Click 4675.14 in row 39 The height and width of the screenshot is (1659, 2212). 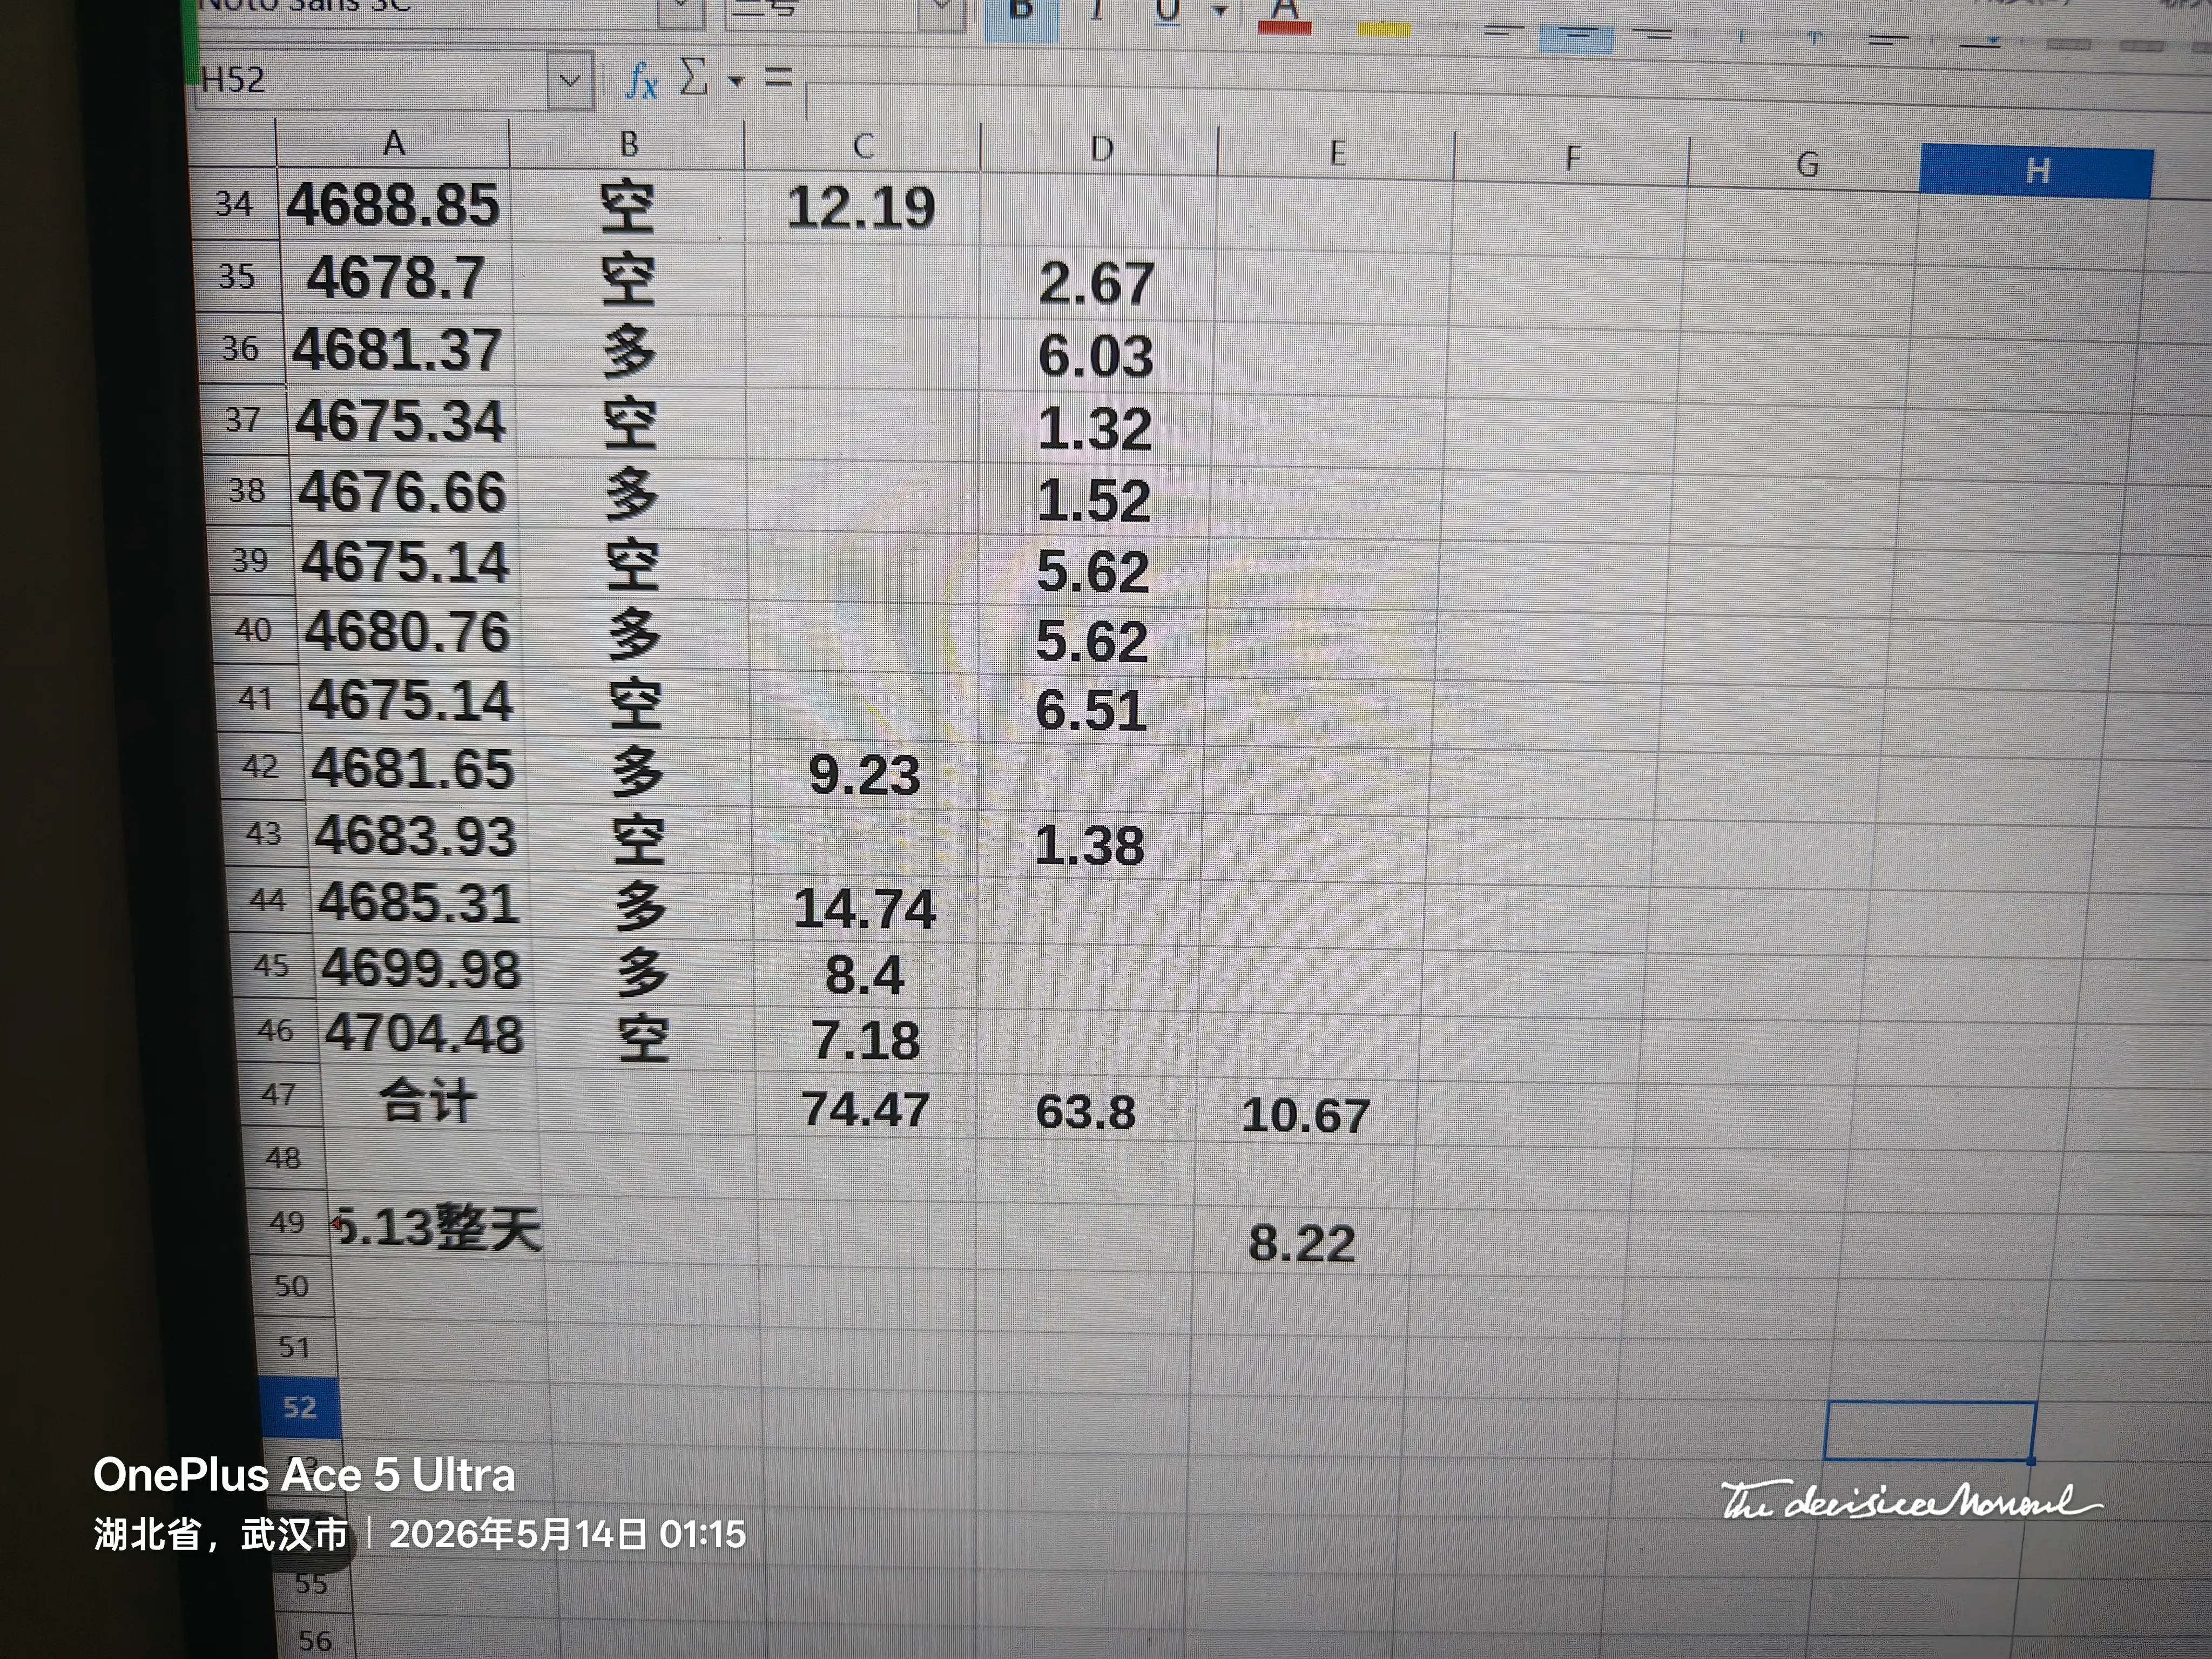click(x=406, y=562)
